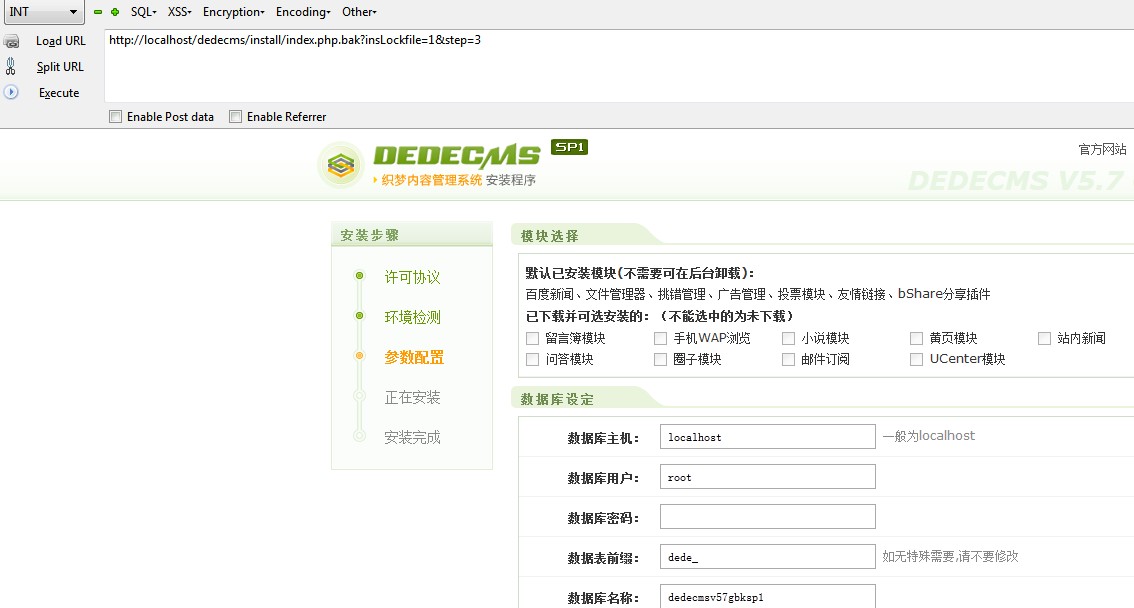Open the INT type dropdown
This screenshot has height=608, width=1134.
tap(43, 12)
